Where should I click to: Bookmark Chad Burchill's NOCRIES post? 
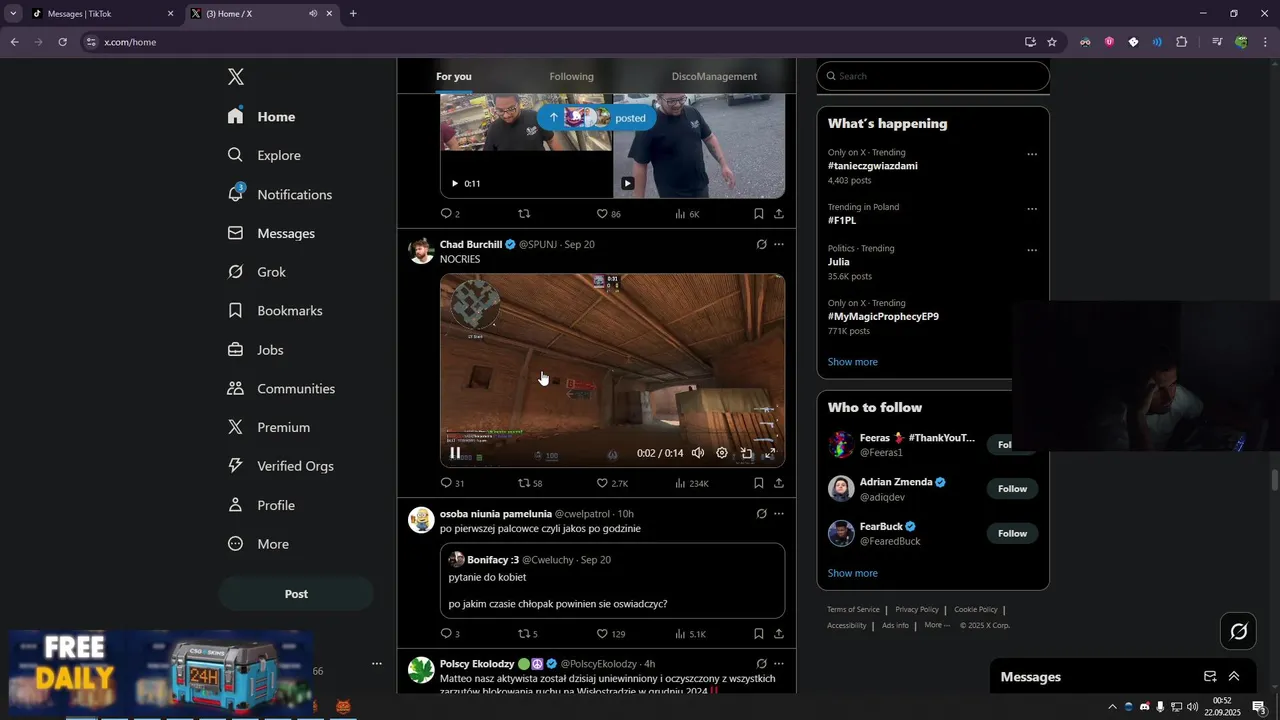coord(758,483)
